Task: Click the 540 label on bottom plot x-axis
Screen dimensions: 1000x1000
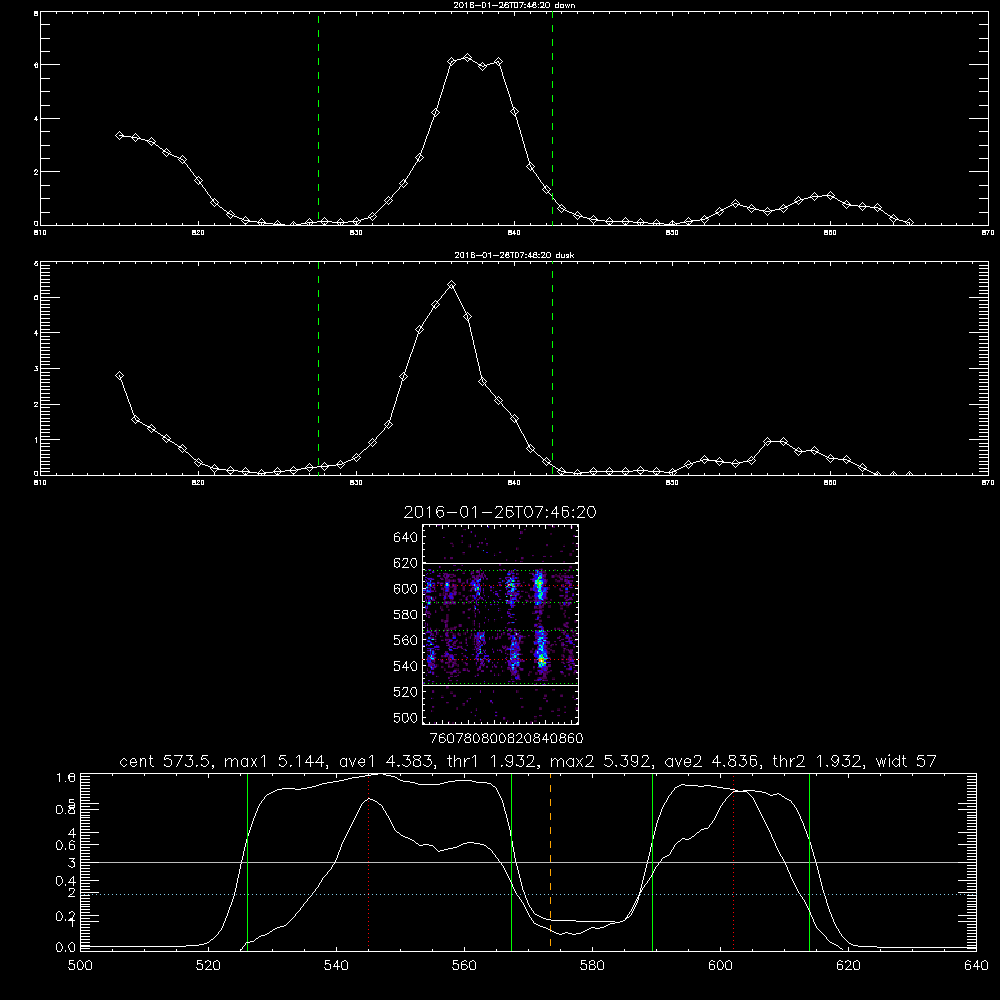Action: tap(336, 966)
